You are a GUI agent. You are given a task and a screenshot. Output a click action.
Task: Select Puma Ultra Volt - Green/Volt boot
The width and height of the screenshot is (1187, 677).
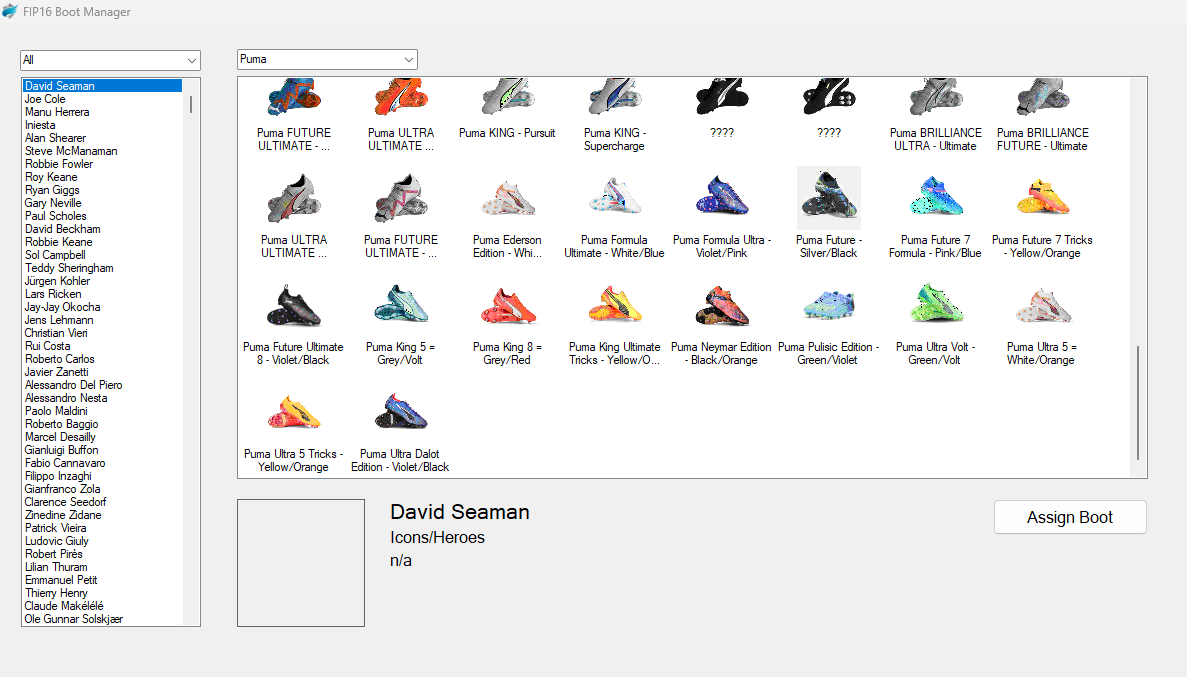click(x=936, y=304)
